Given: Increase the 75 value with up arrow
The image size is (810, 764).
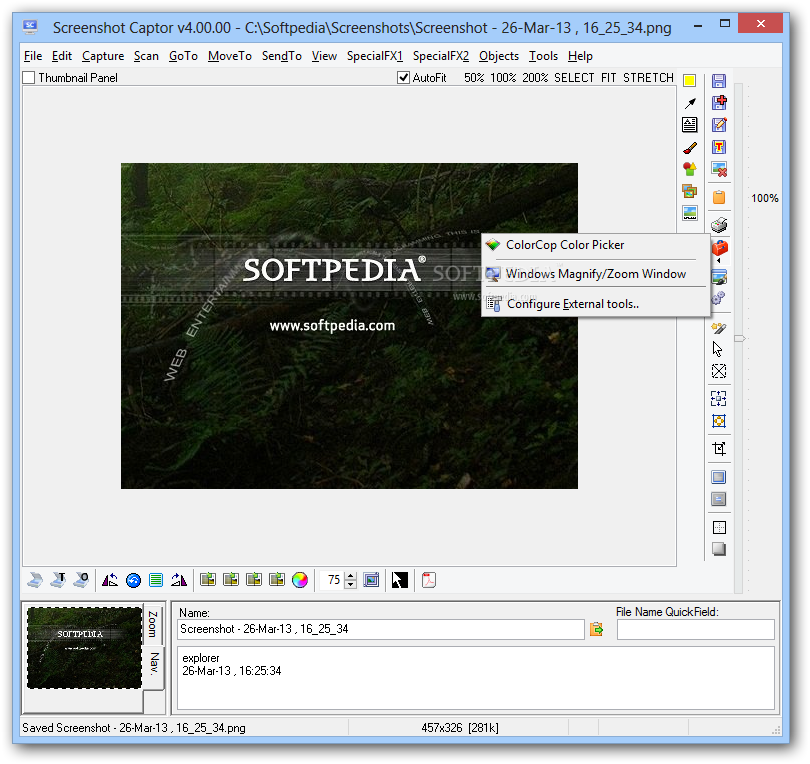Looking at the screenshot, I should 351,576.
